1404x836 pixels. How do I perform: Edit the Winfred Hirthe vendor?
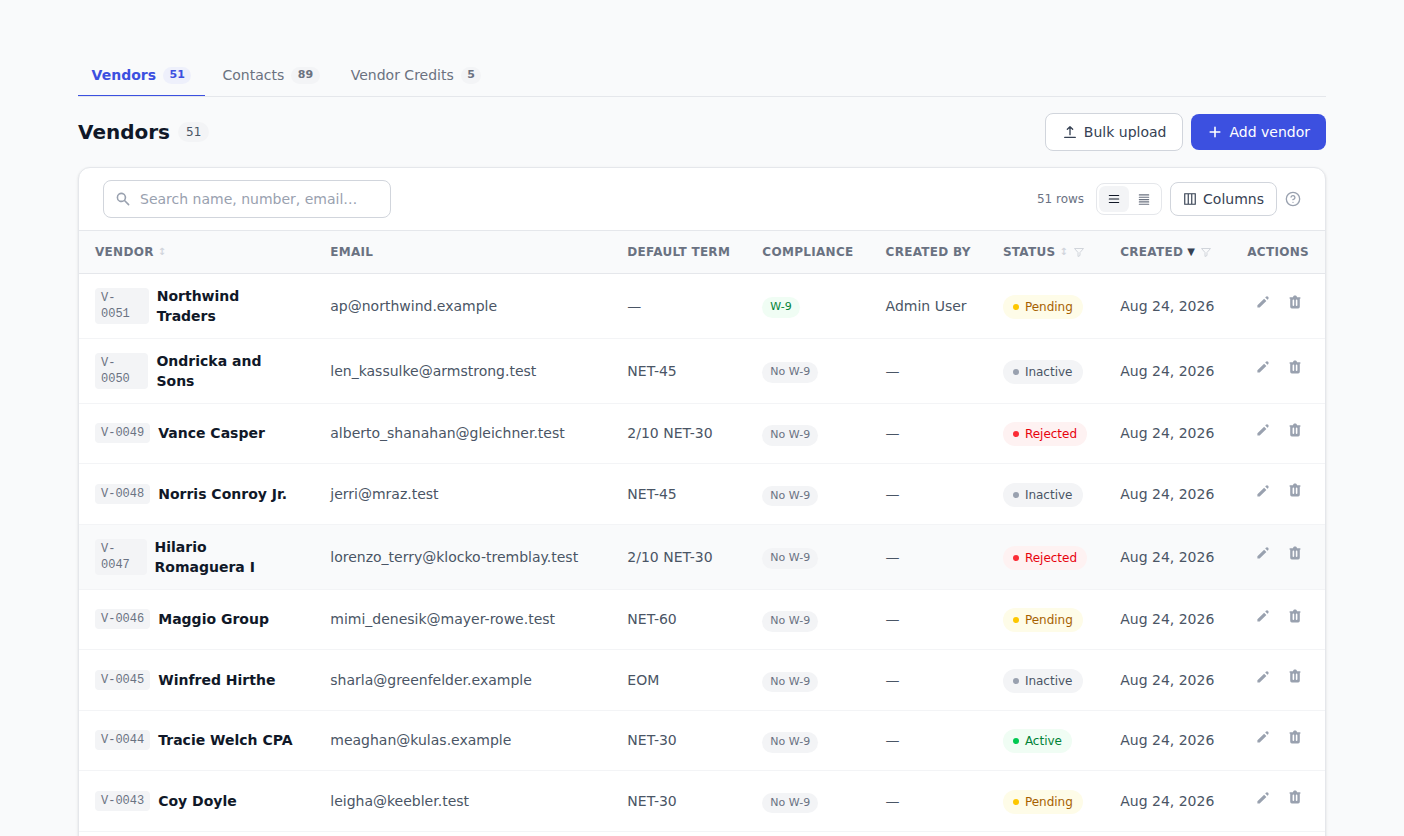coord(1263,676)
